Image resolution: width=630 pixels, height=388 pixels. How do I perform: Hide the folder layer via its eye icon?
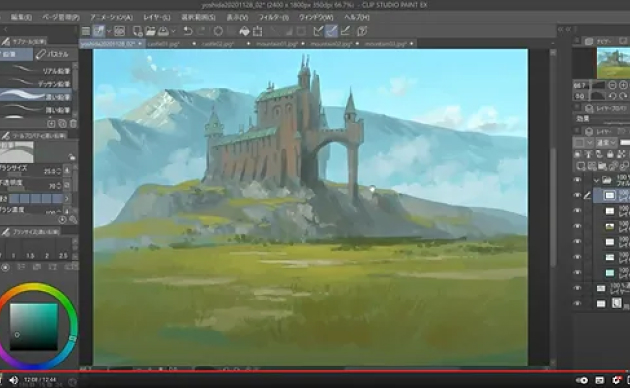578,180
